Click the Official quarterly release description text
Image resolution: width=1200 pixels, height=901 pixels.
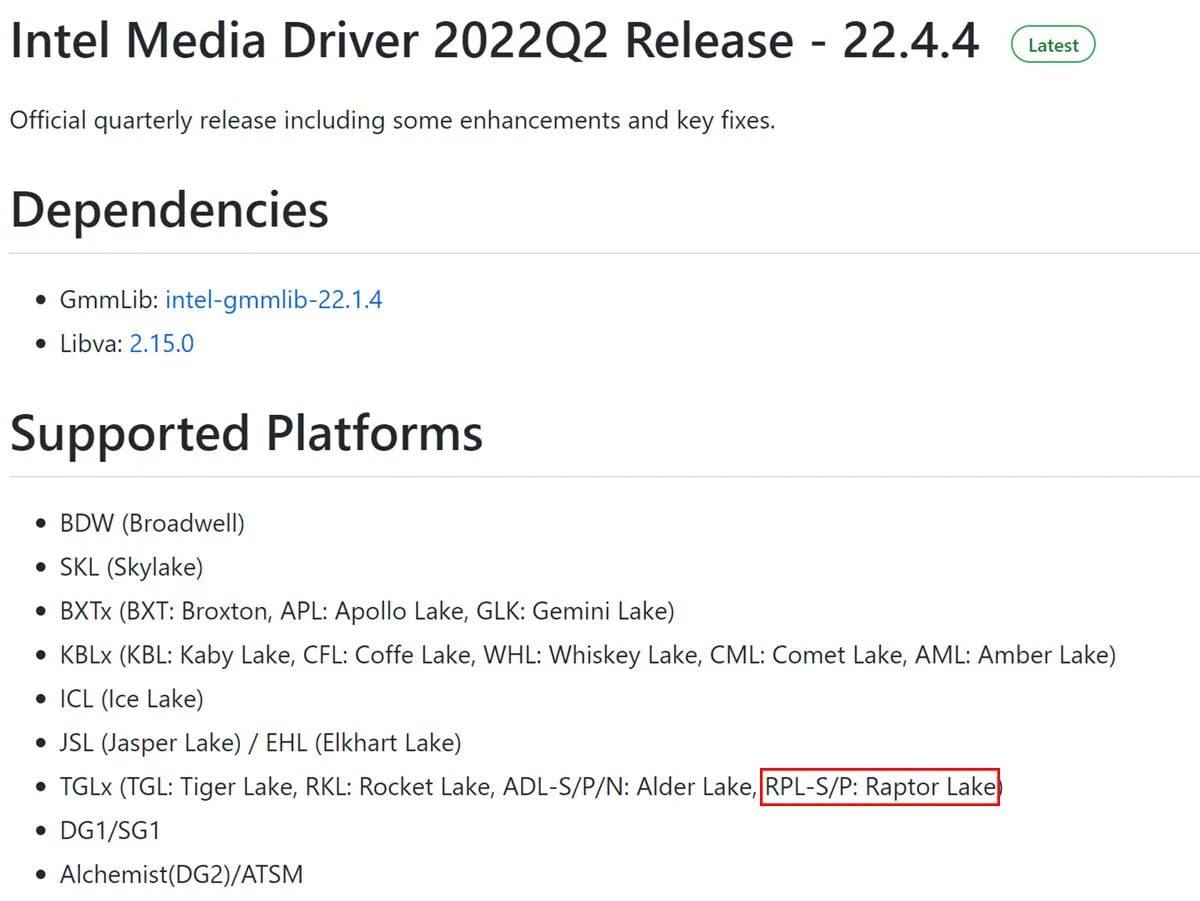393,121
